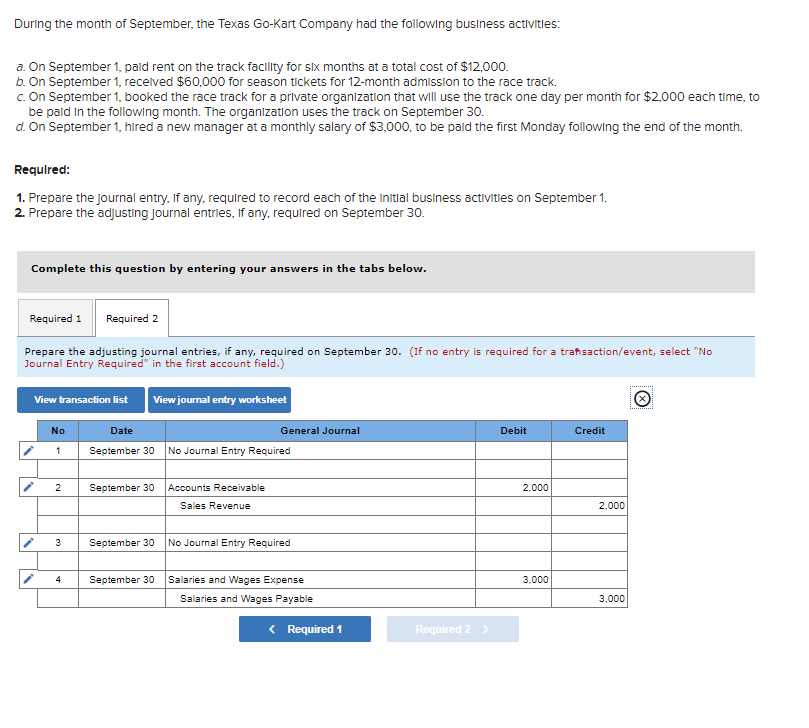809x728 pixels.
Task: Click the 2,000 credit for Sales Revenue
Action: pos(589,506)
